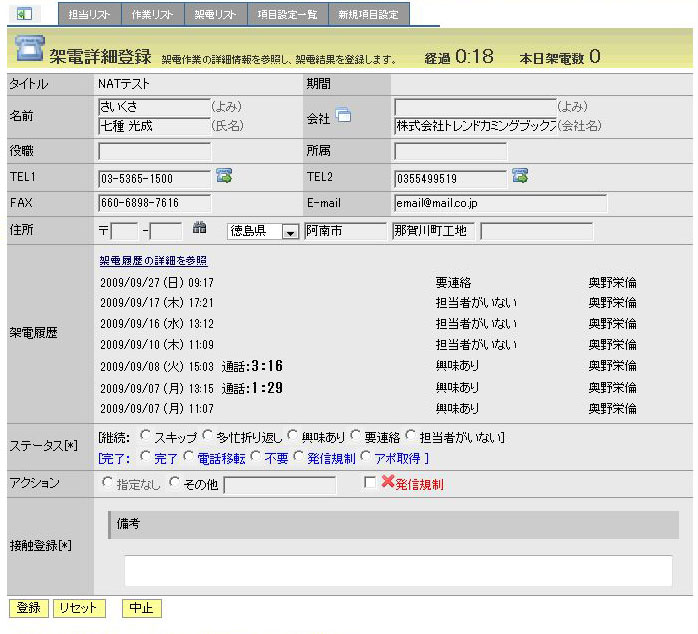Image resolution: width=698 pixels, height=634 pixels.
Task: Select the 発信規制 status radio button
Action: (298, 456)
